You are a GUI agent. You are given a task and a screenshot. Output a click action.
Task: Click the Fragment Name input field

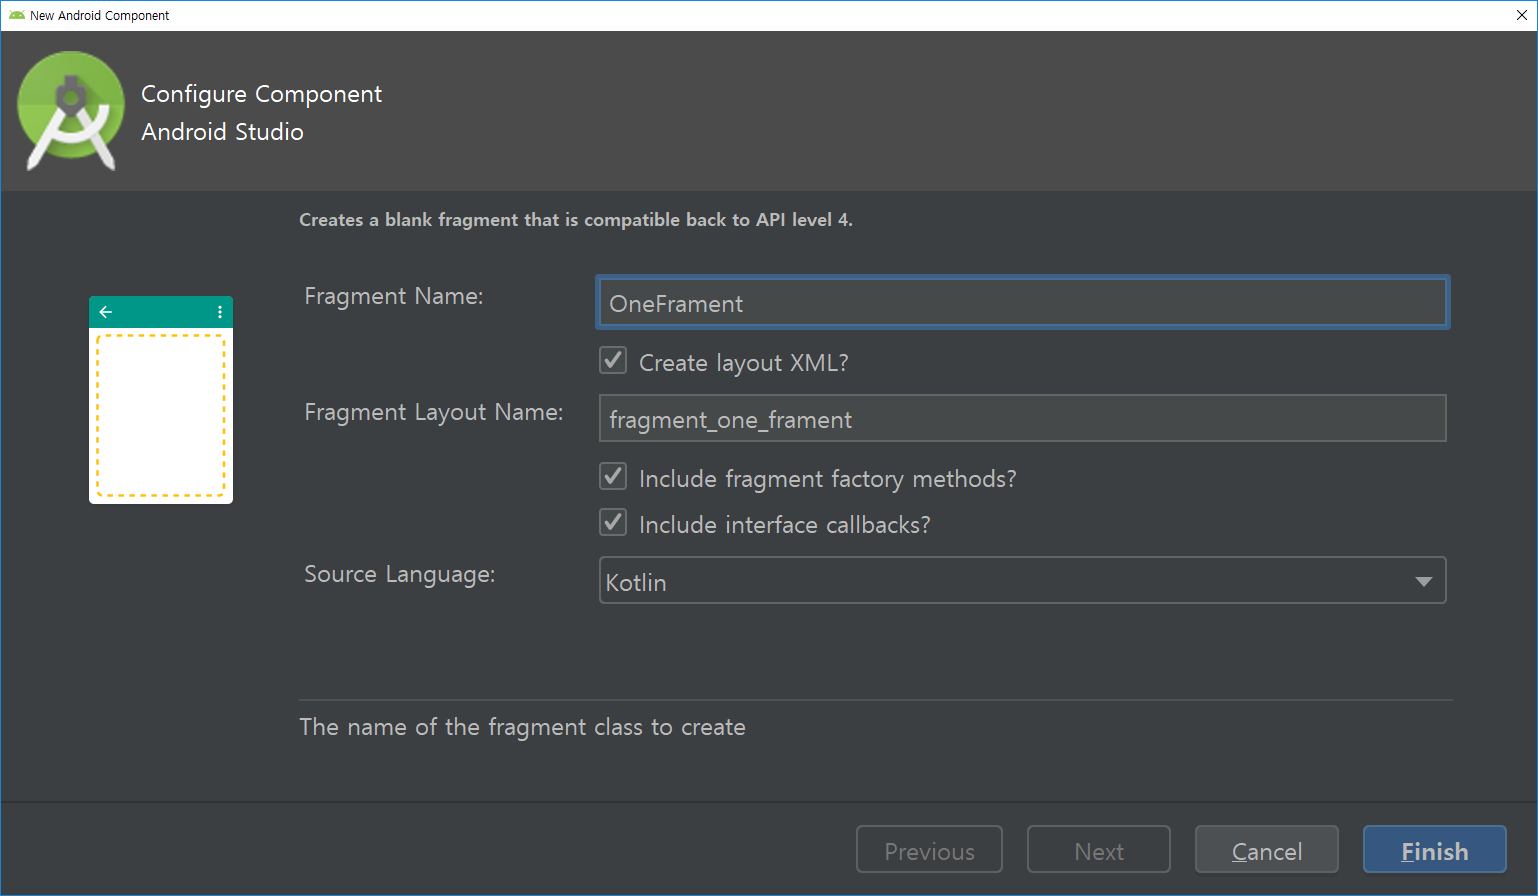[1022, 303]
